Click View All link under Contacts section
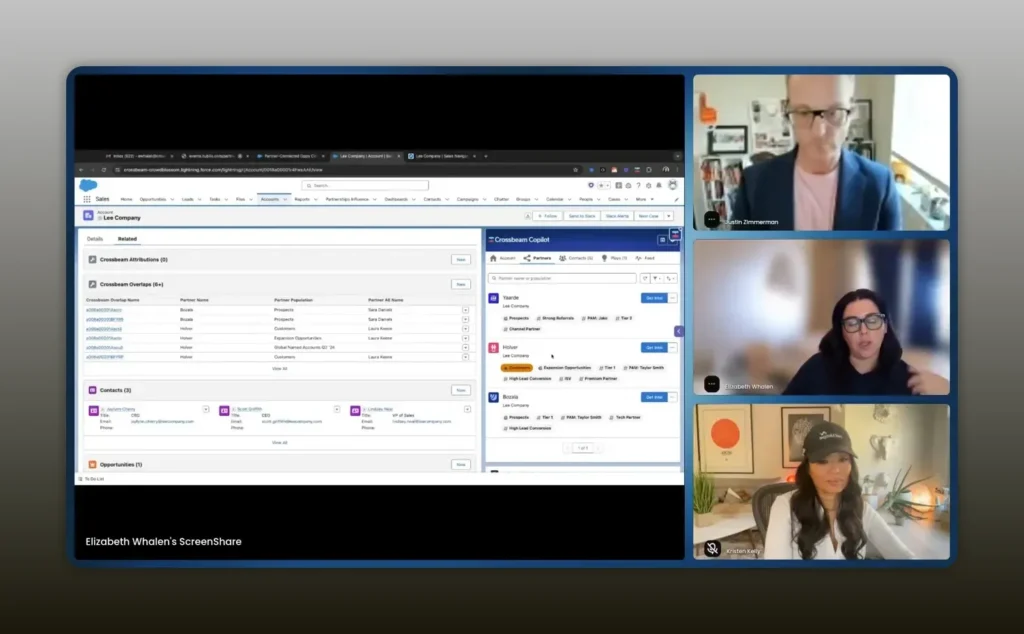Image resolution: width=1024 pixels, height=634 pixels. pos(279,442)
